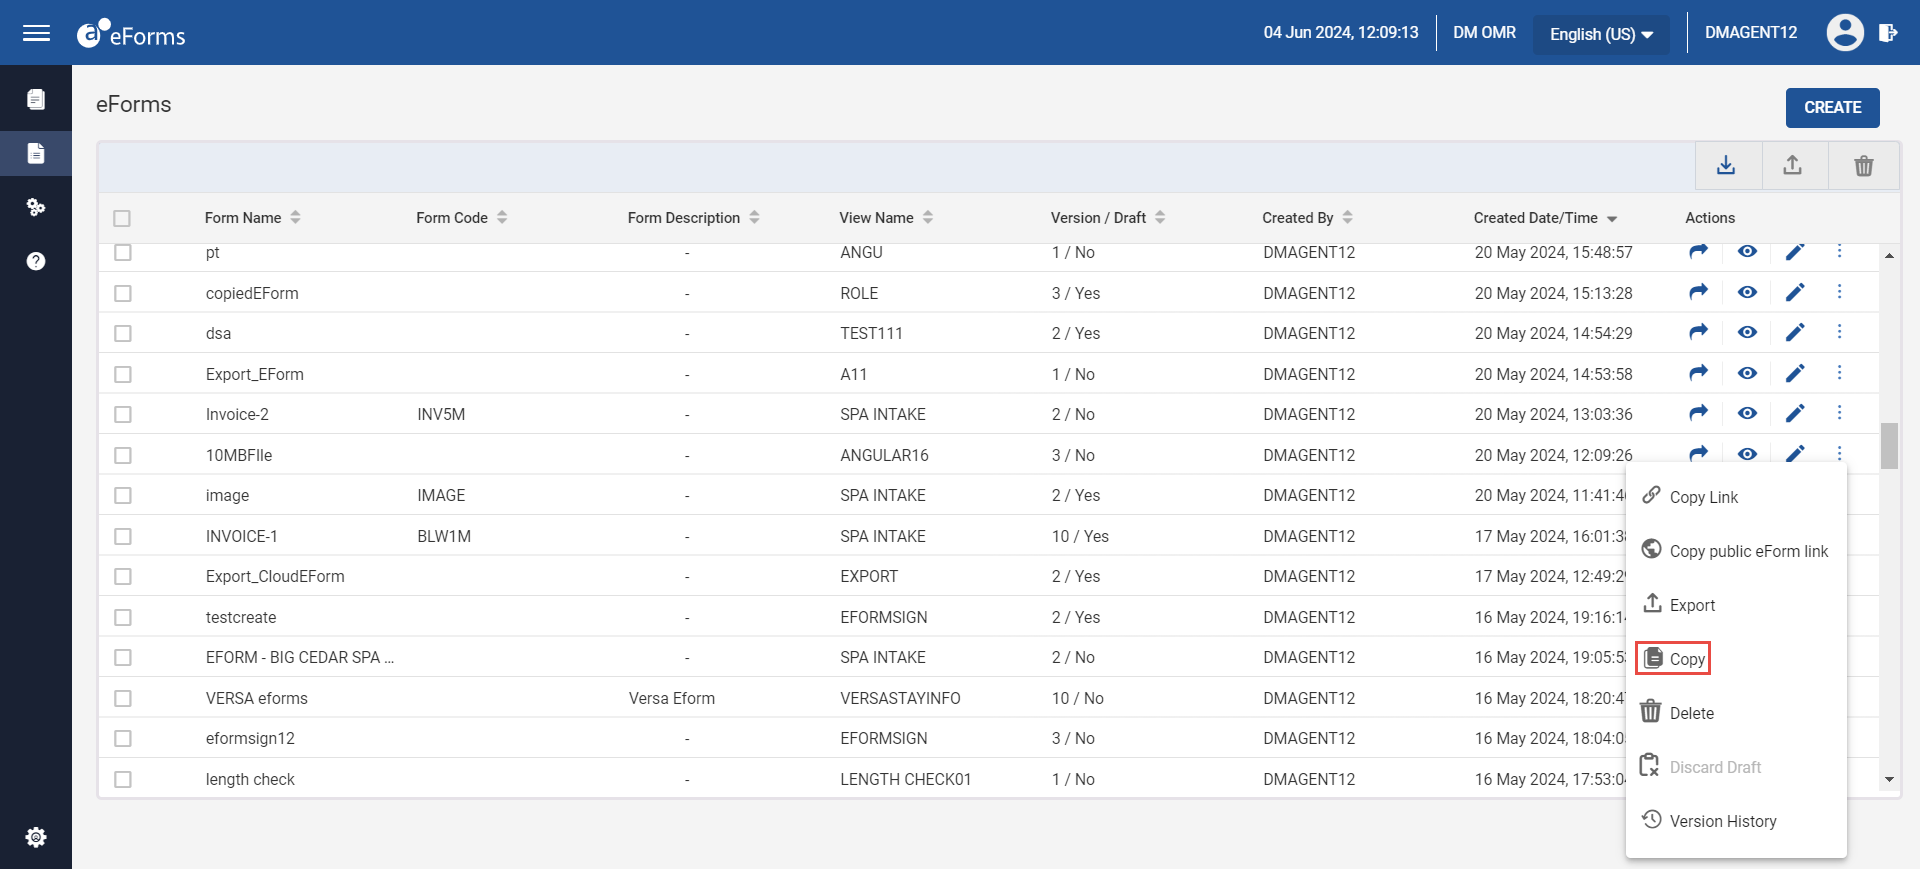The image size is (1920, 869).
Task: Click the table scrollbar thumb
Action: click(1889, 446)
